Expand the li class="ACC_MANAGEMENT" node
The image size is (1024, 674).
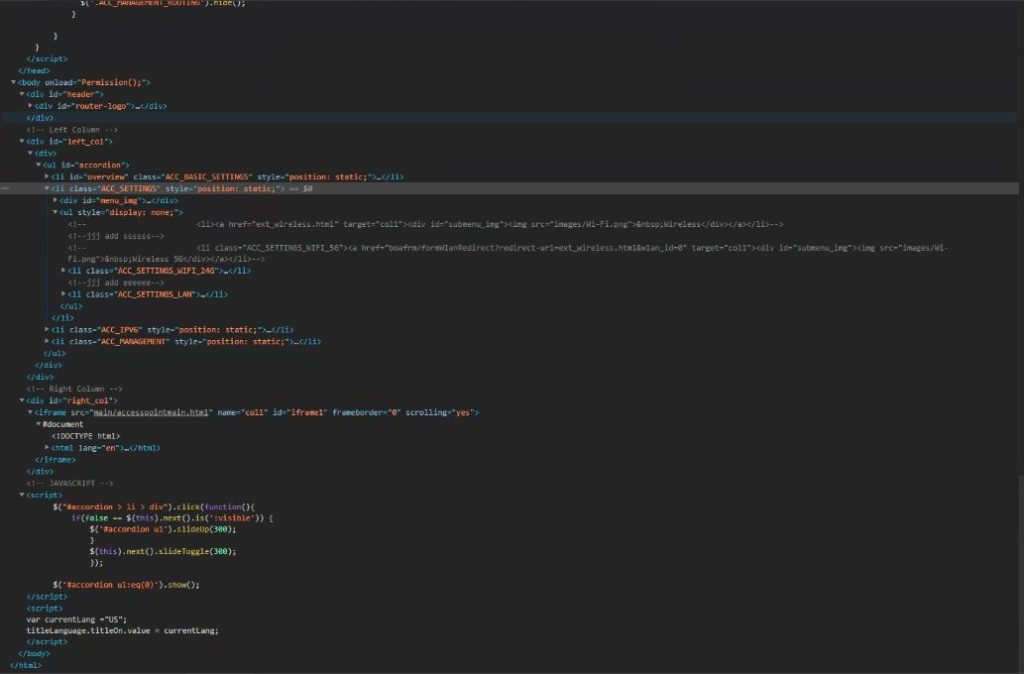[47, 342]
